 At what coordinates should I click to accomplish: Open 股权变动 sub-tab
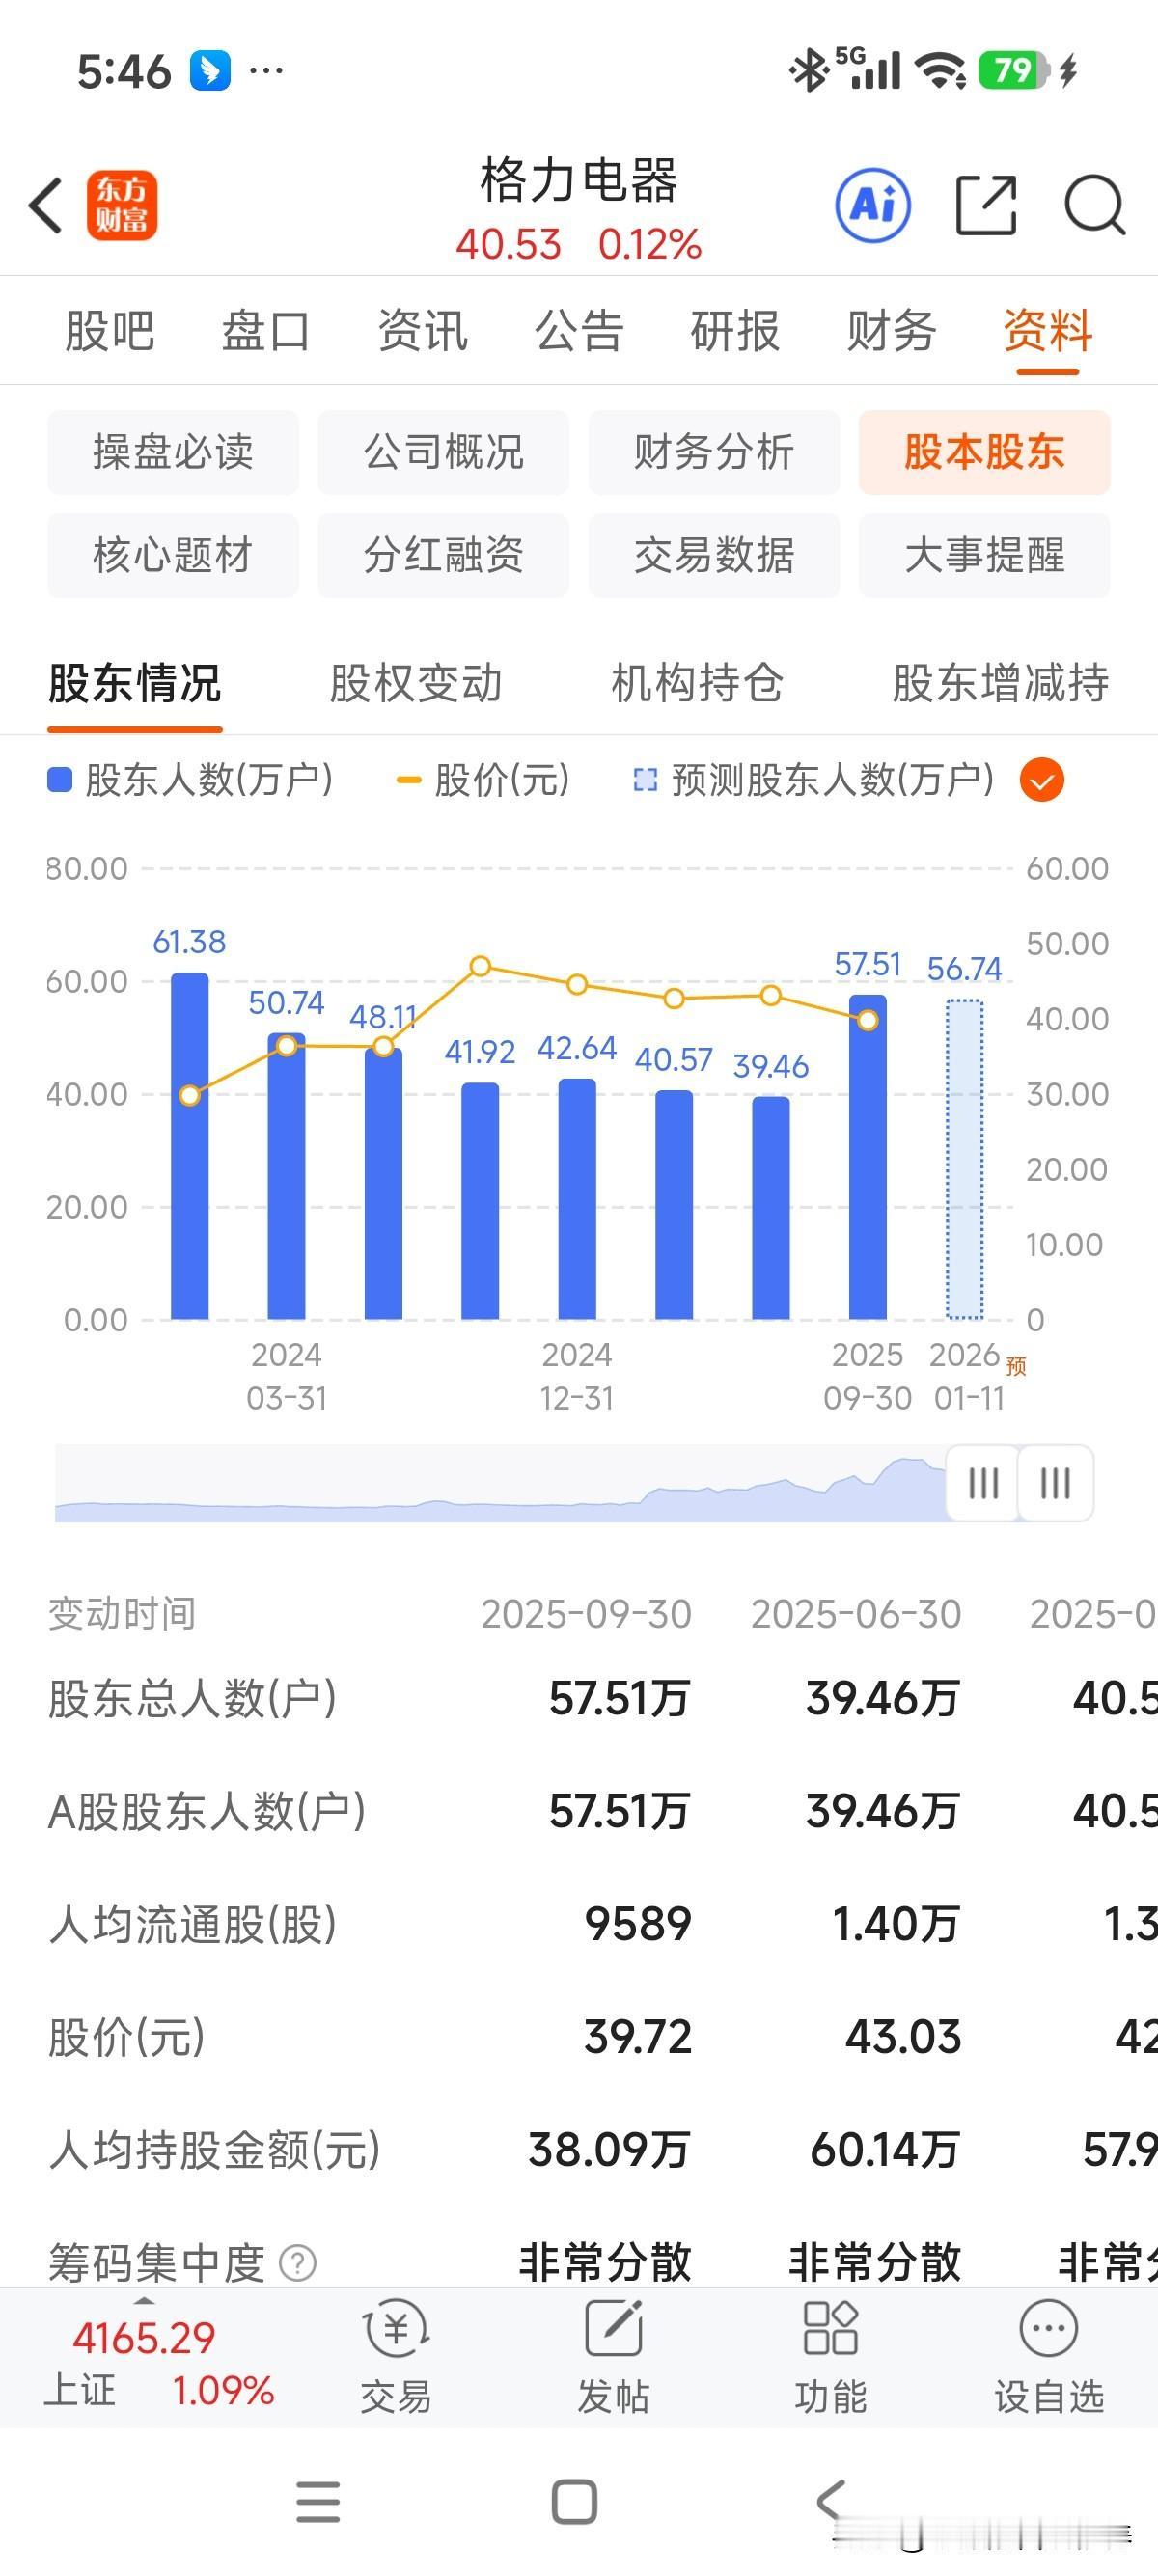tap(416, 684)
